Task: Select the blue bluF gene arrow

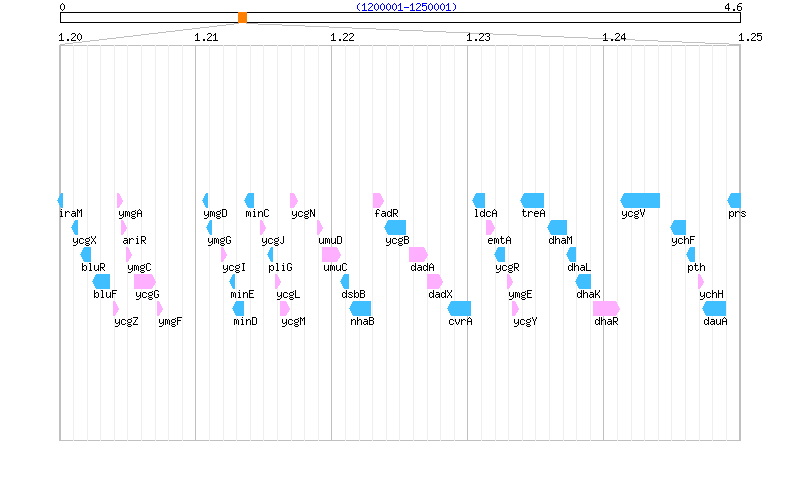Action: click(x=103, y=281)
